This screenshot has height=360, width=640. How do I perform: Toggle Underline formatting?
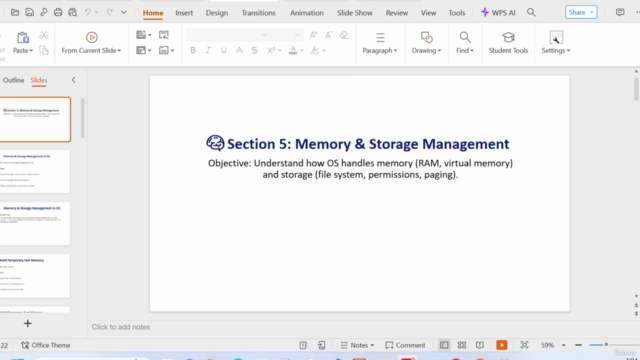click(x=224, y=50)
